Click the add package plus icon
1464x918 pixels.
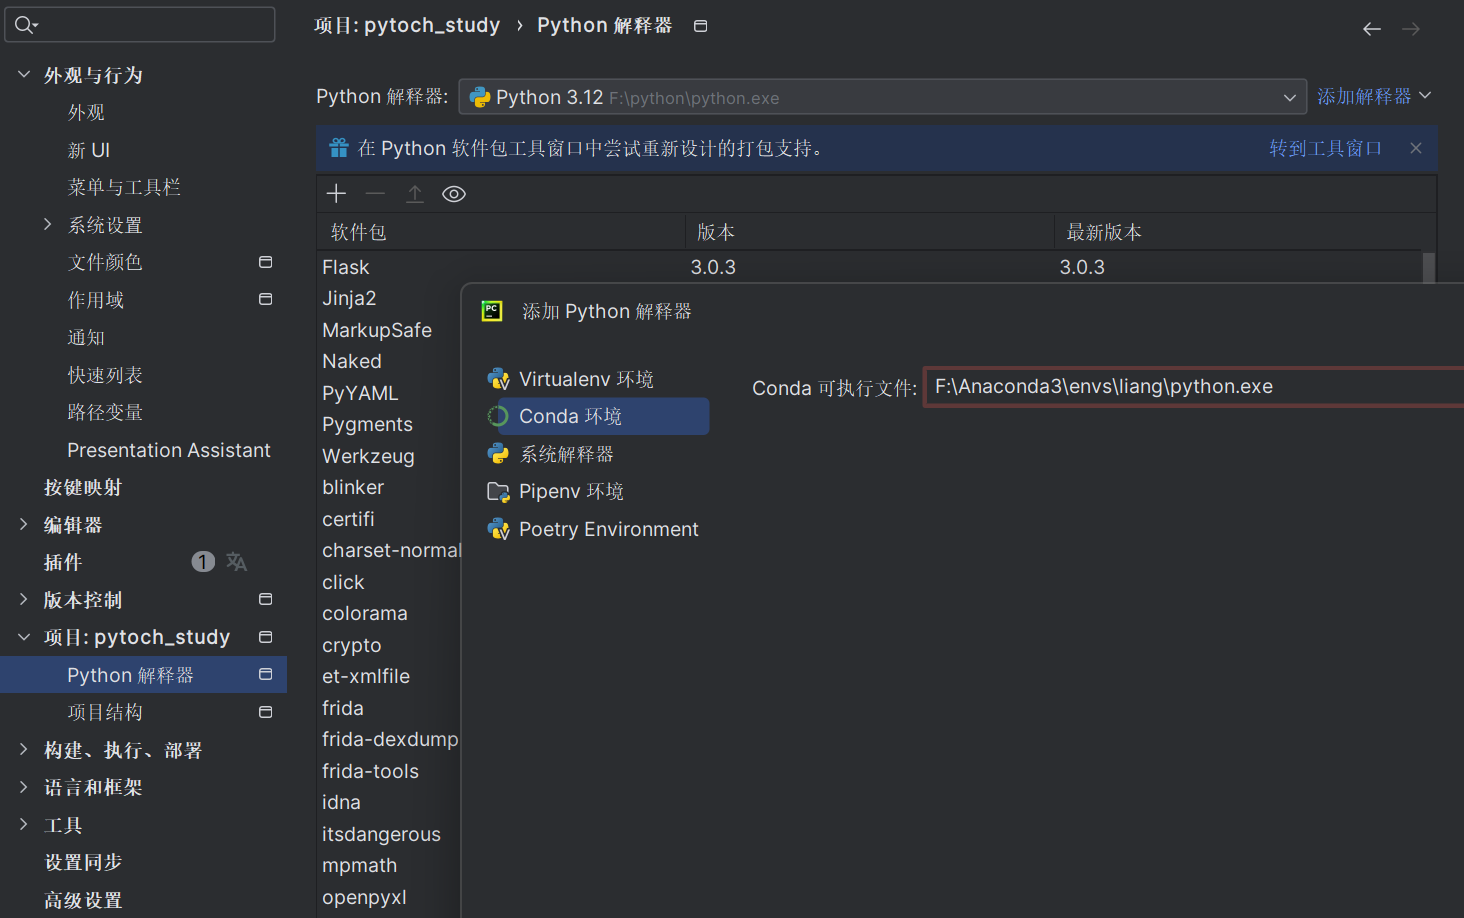[x=336, y=194]
